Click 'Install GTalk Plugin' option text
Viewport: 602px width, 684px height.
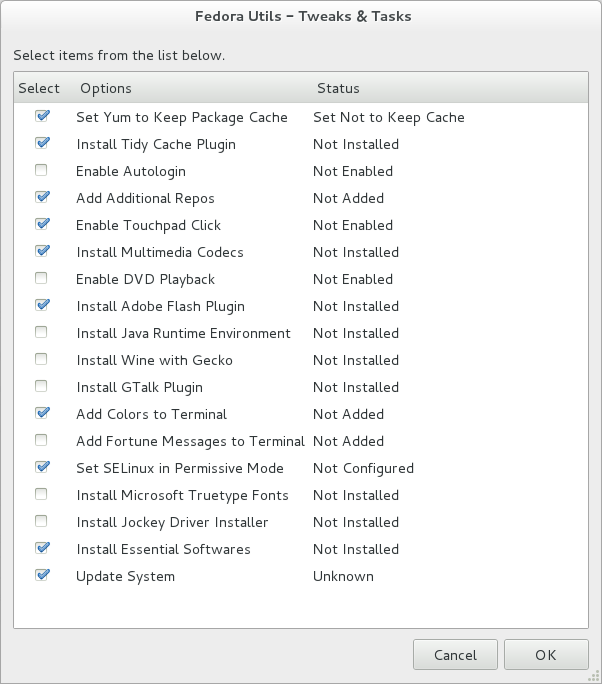pyautogui.click(x=140, y=388)
